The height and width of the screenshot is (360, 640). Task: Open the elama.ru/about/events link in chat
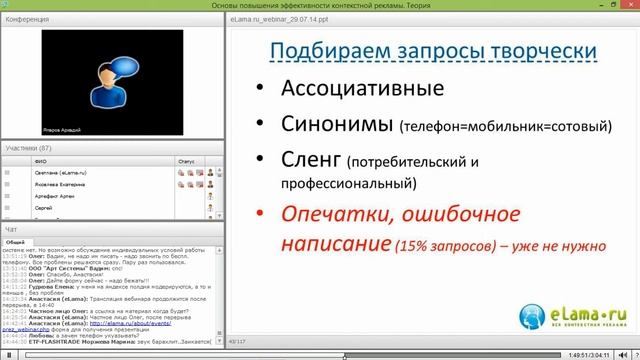click(130, 323)
